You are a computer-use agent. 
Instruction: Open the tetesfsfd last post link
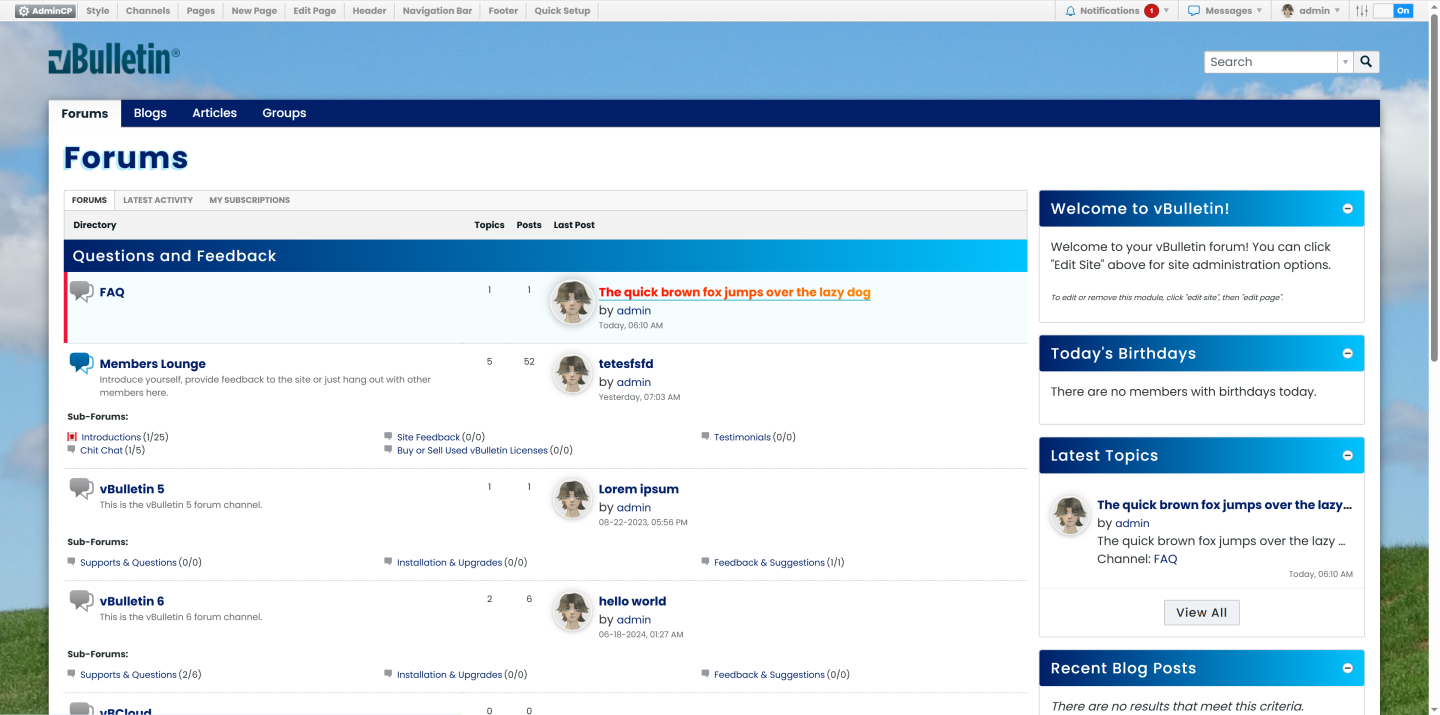(x=626, y=364)
